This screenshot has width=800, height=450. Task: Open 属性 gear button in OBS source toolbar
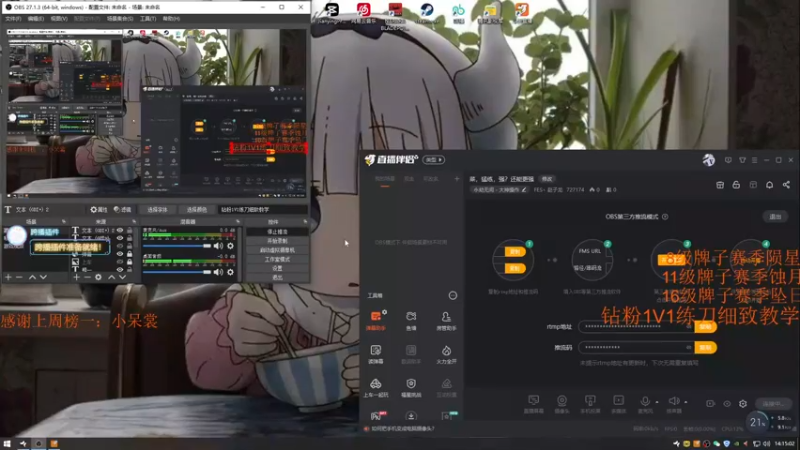coord(99,210)
